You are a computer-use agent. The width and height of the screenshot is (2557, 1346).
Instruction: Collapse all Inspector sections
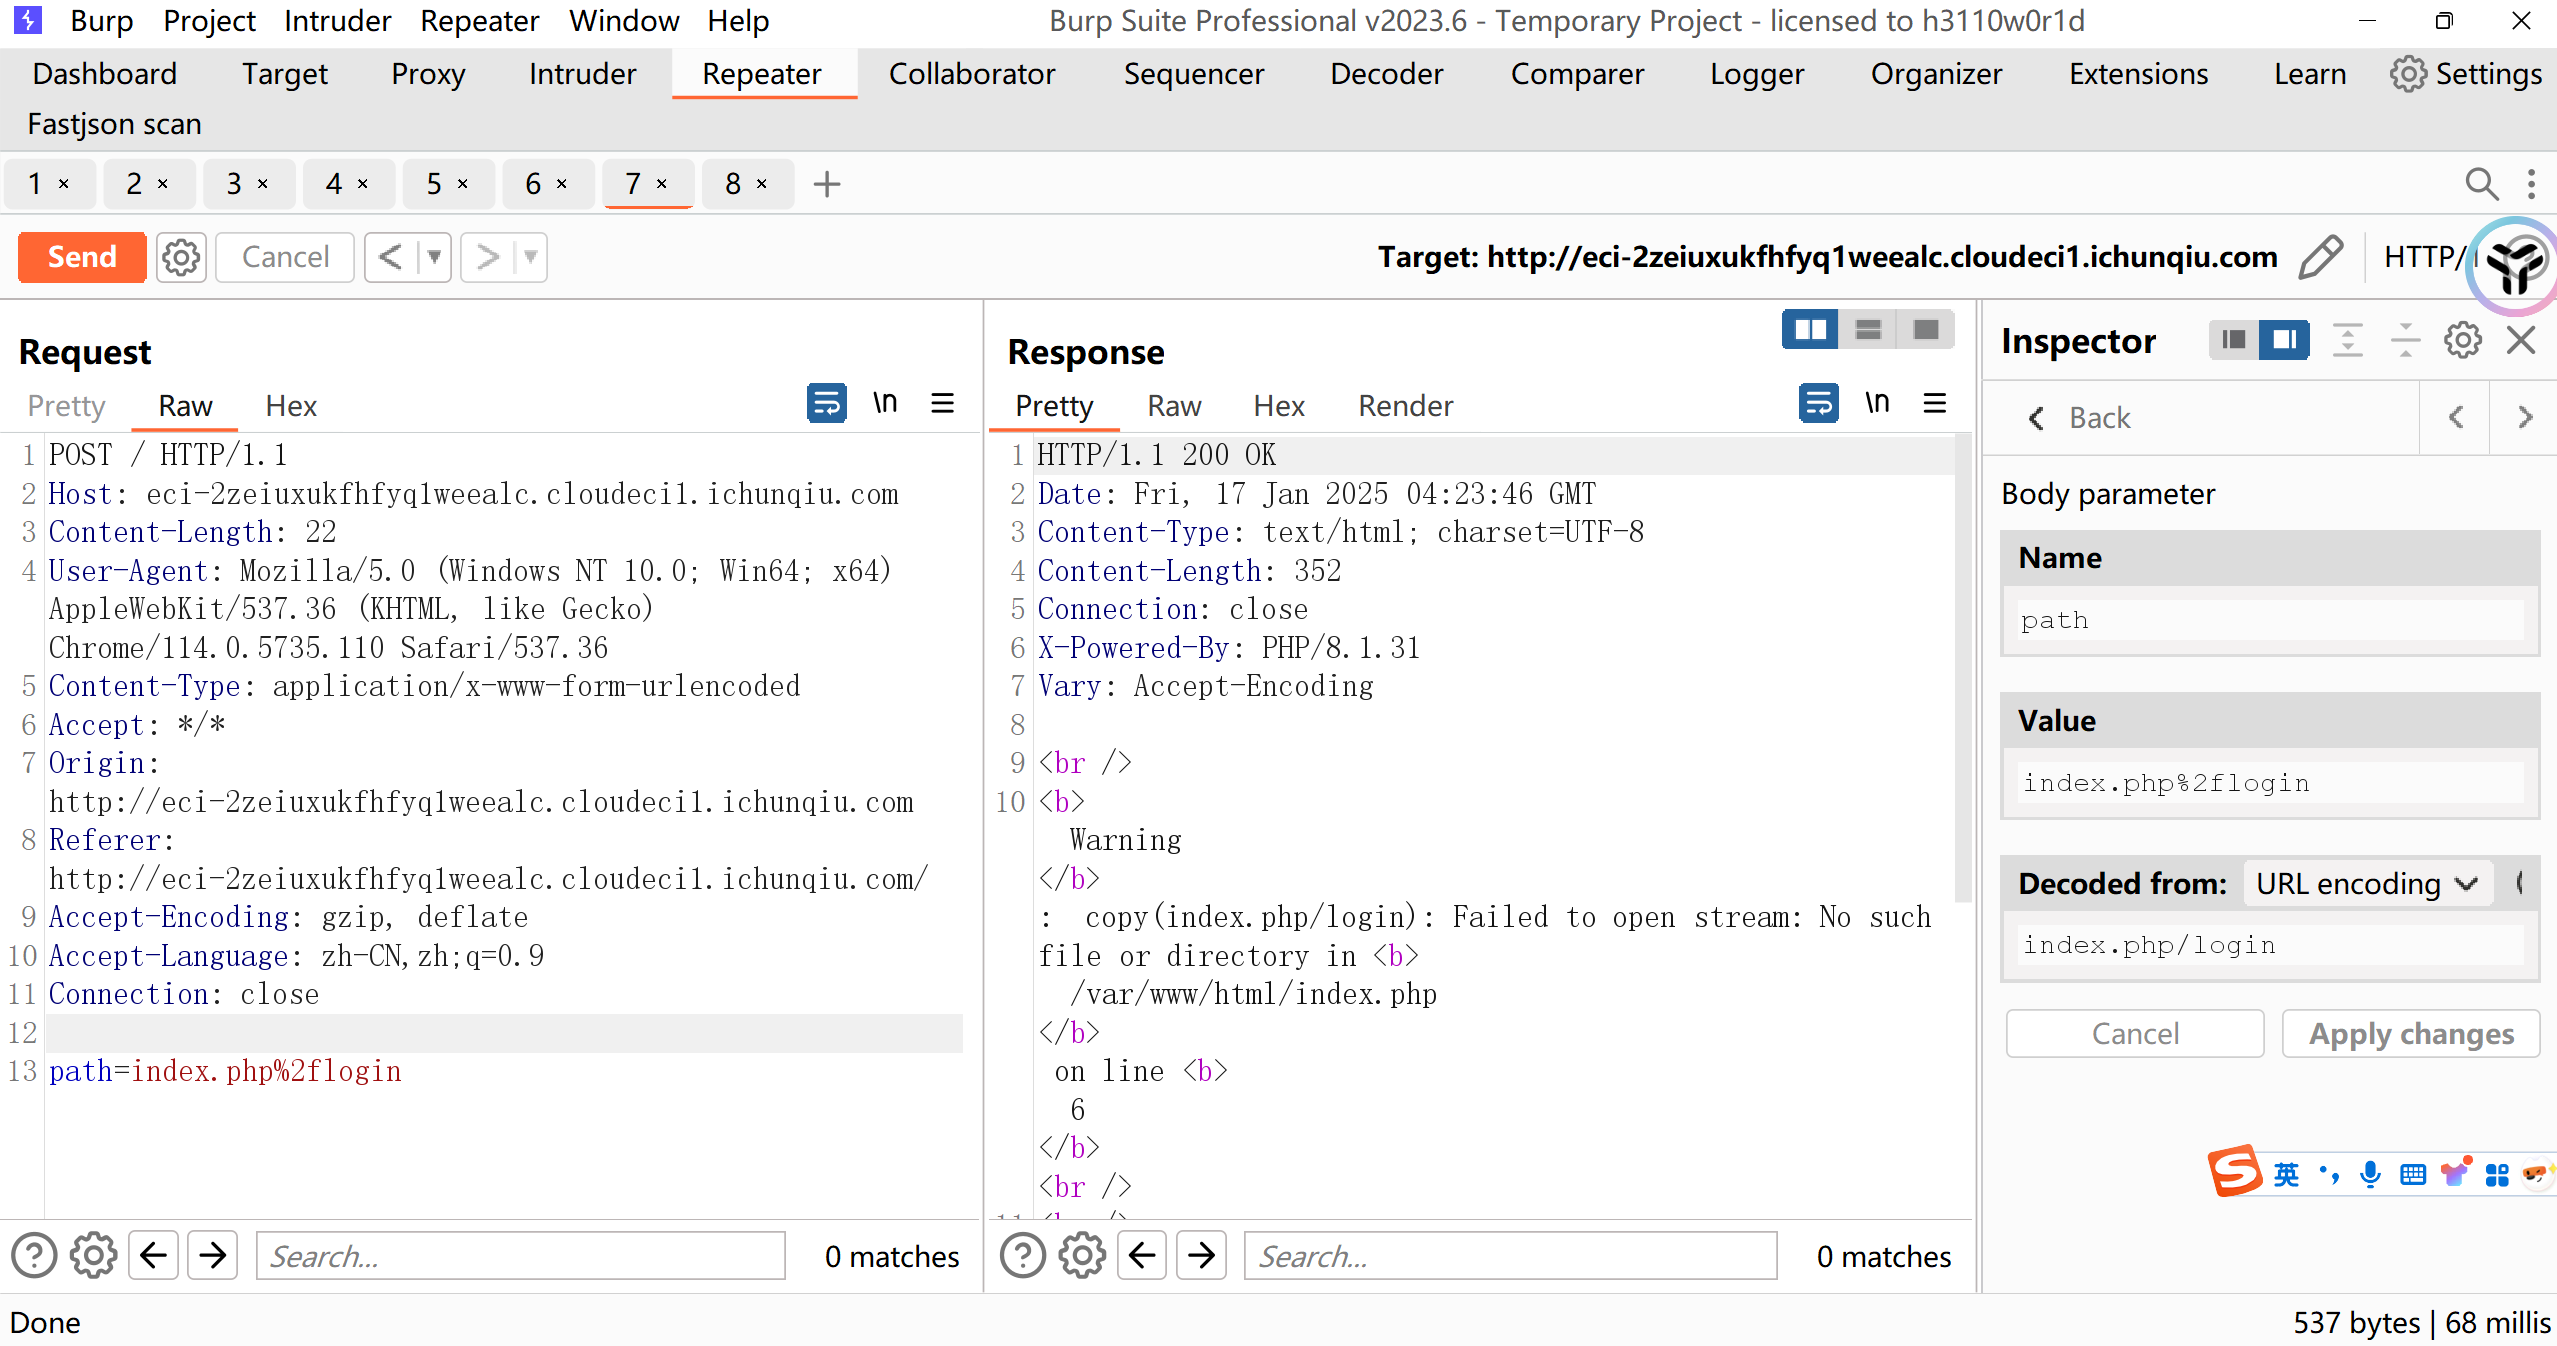pos(2405,340)
